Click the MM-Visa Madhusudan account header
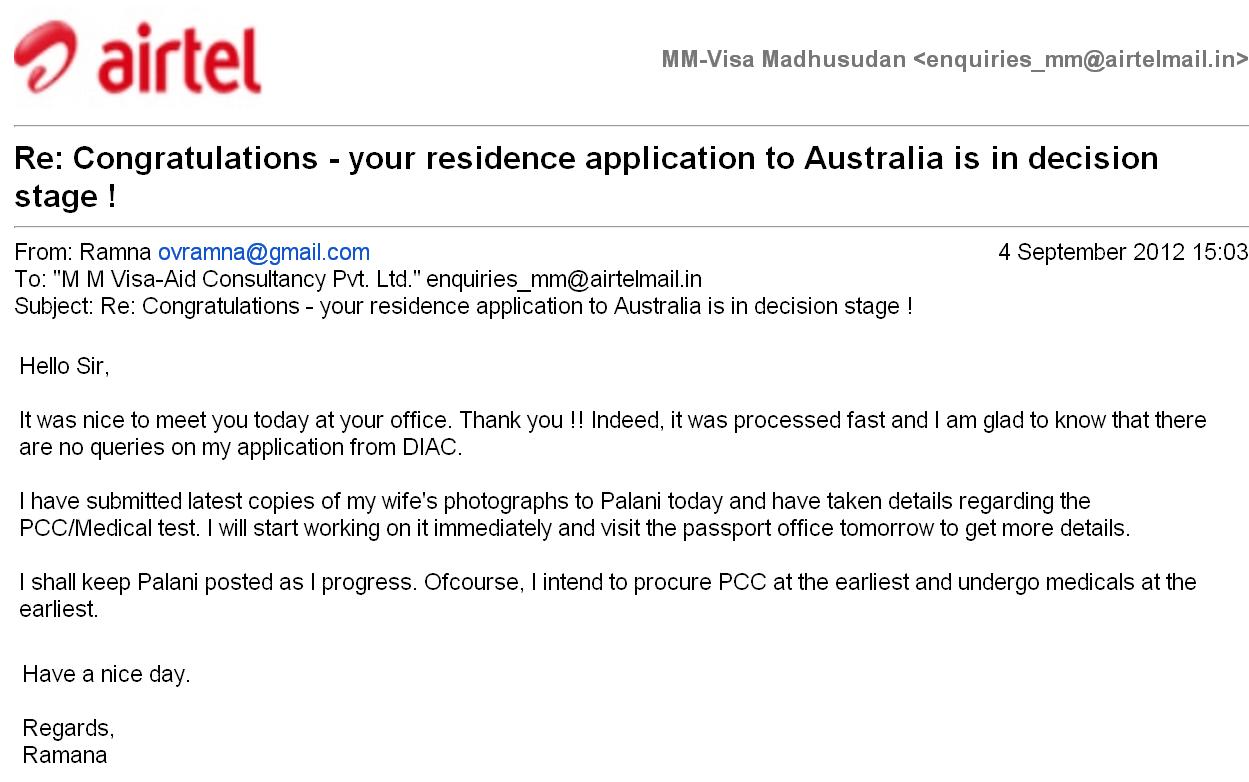Image resolution: width=1249 pixels, height=782 pixels. click(955, 59)
